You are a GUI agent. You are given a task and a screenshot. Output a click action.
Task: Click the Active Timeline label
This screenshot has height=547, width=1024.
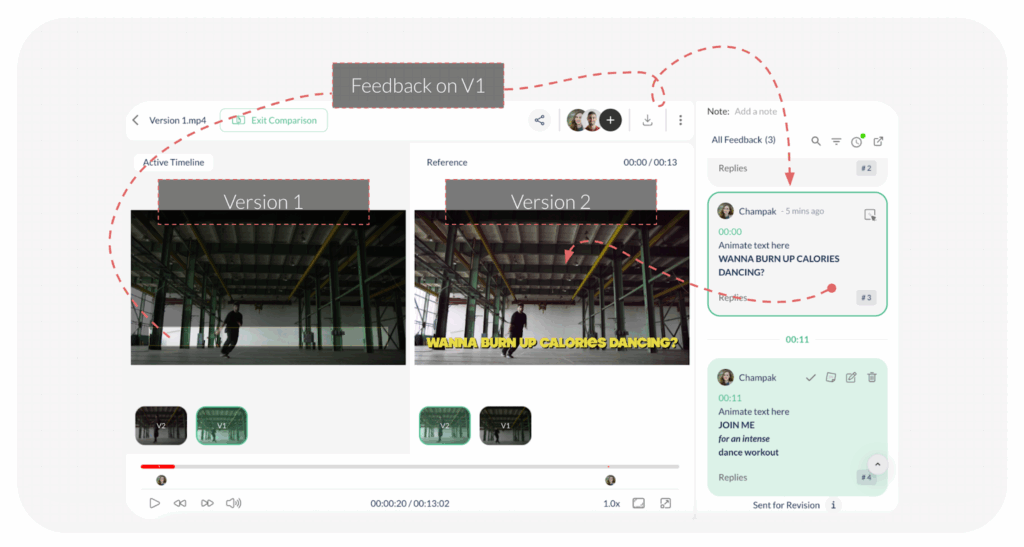pyautogui.click(x=174, y=163)
